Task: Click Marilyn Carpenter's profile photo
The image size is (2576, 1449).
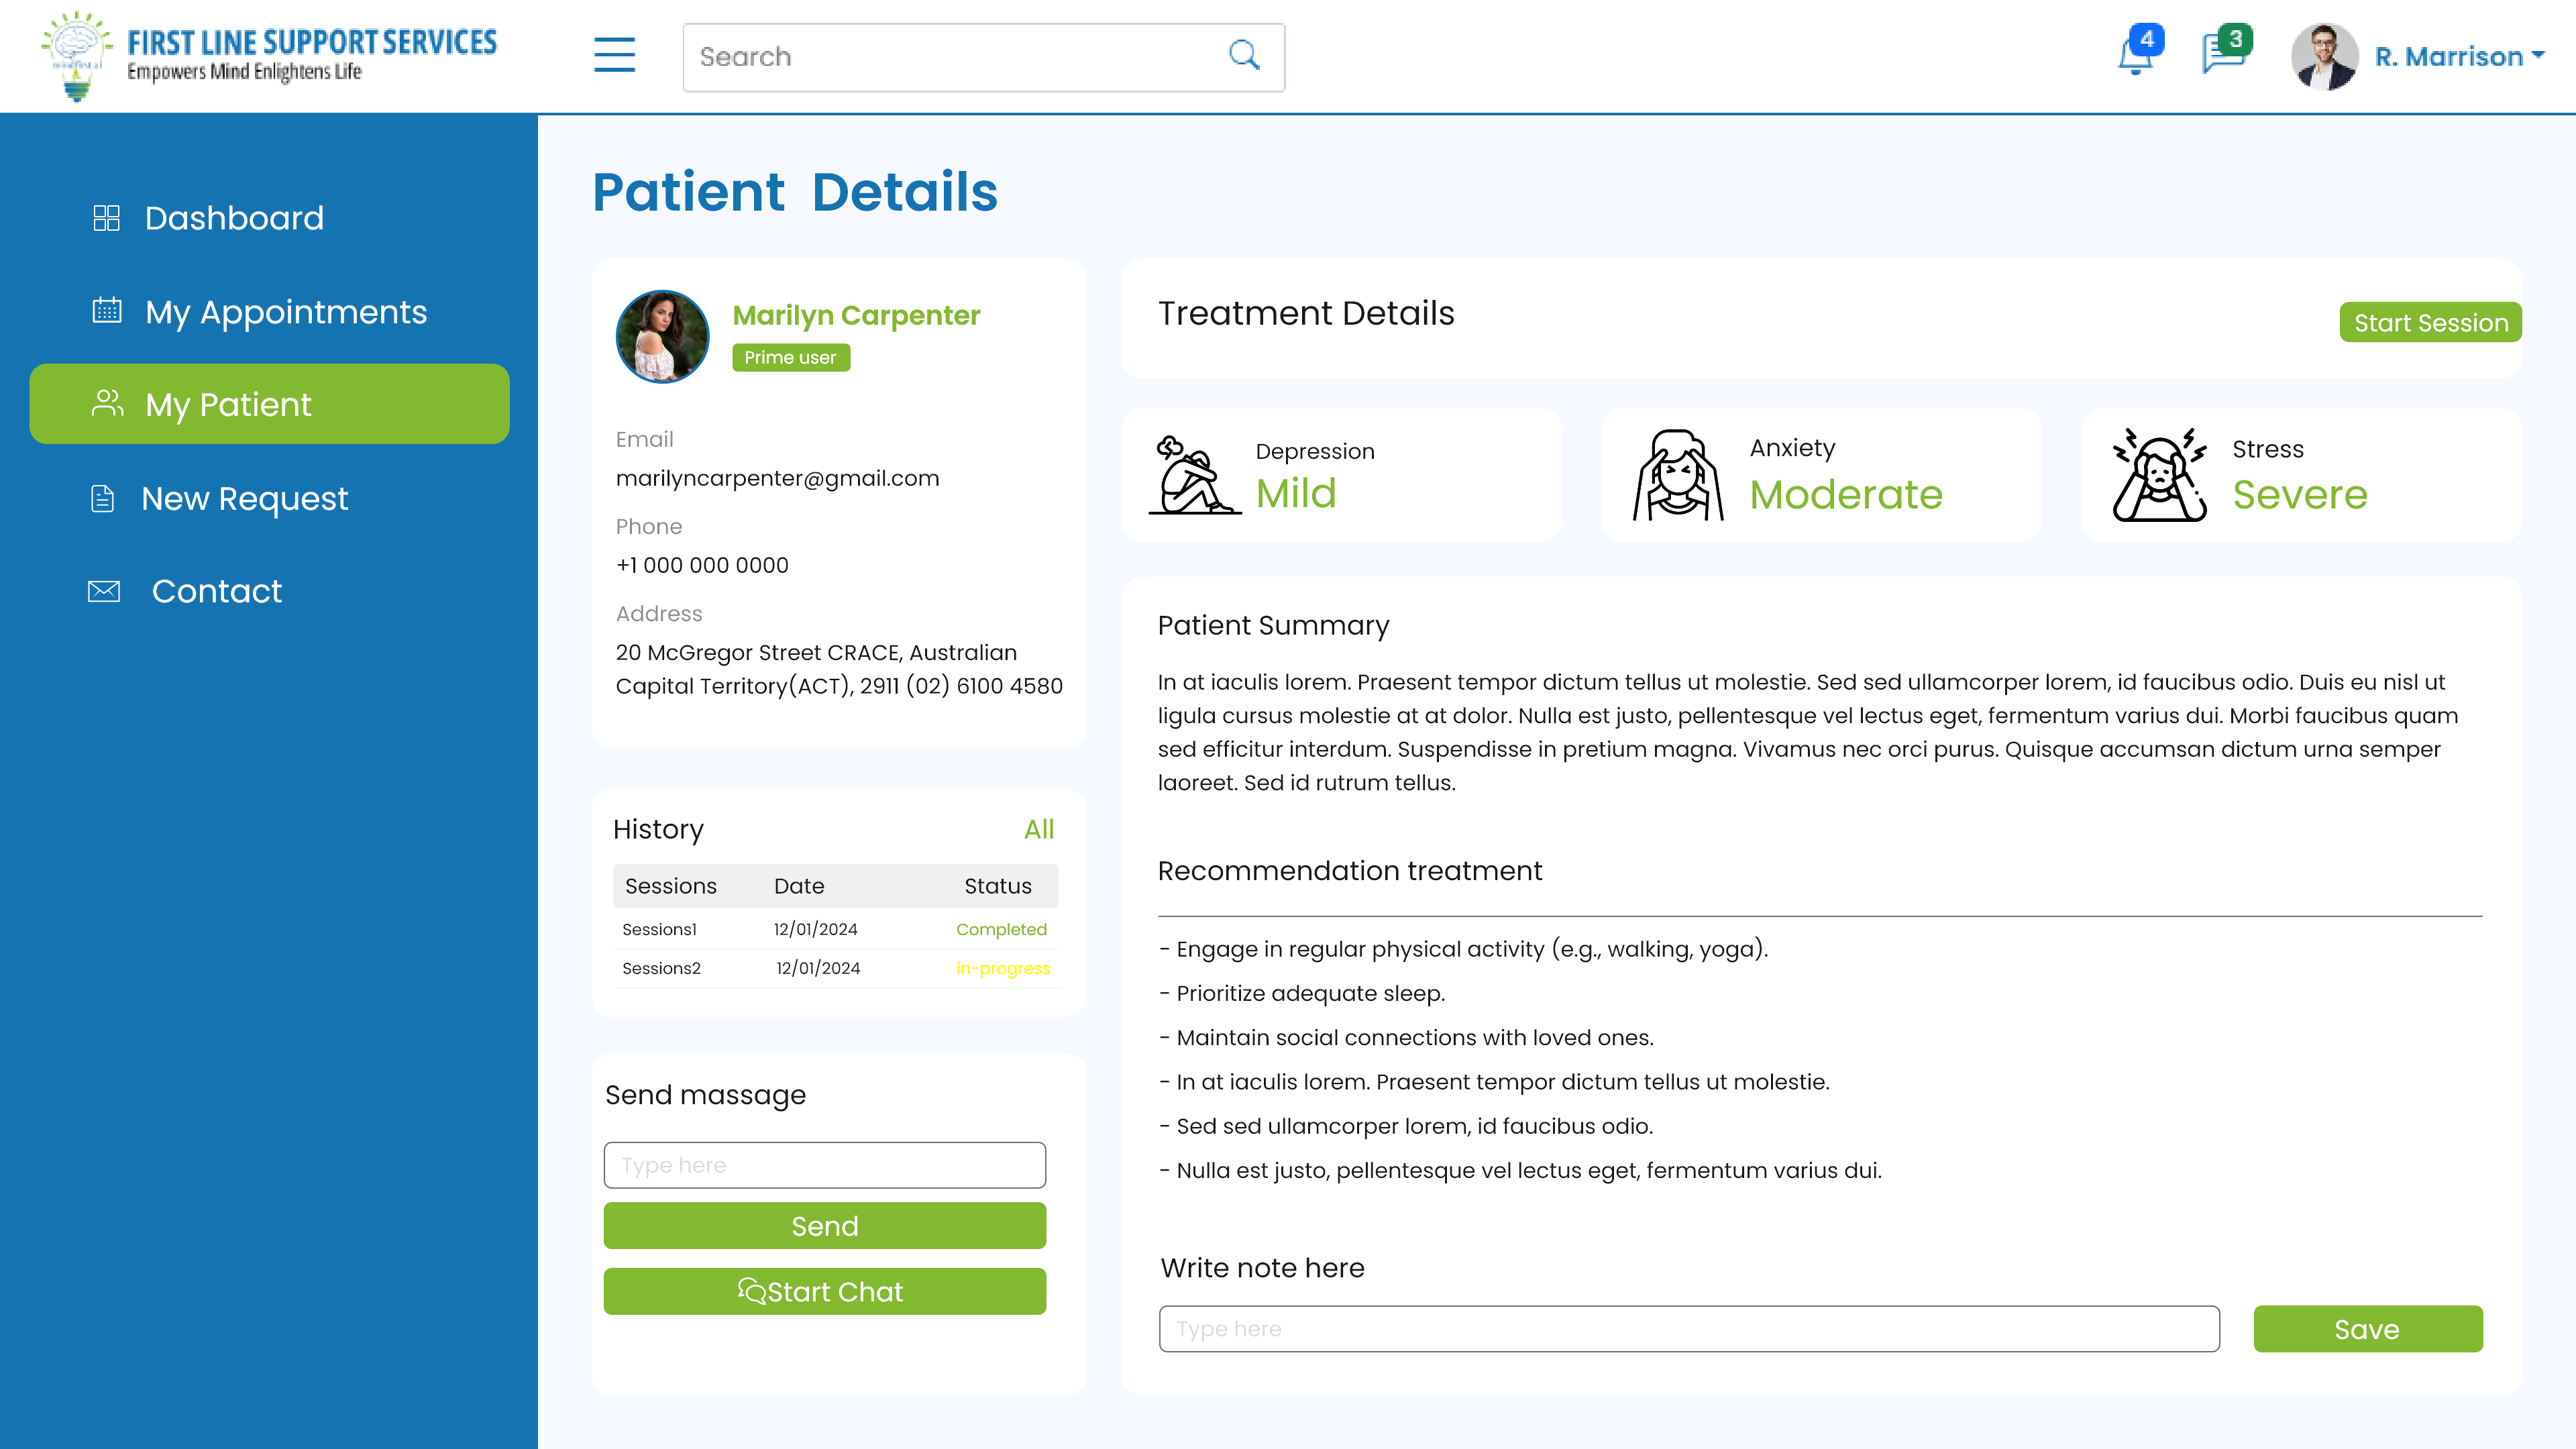Action: (x=663, y=337)
